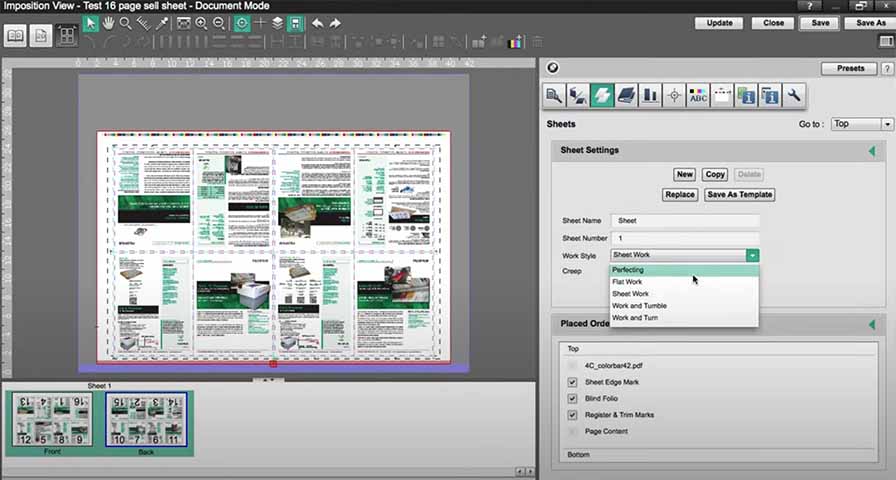Click the fit-to-window view icon

[183, 23]
